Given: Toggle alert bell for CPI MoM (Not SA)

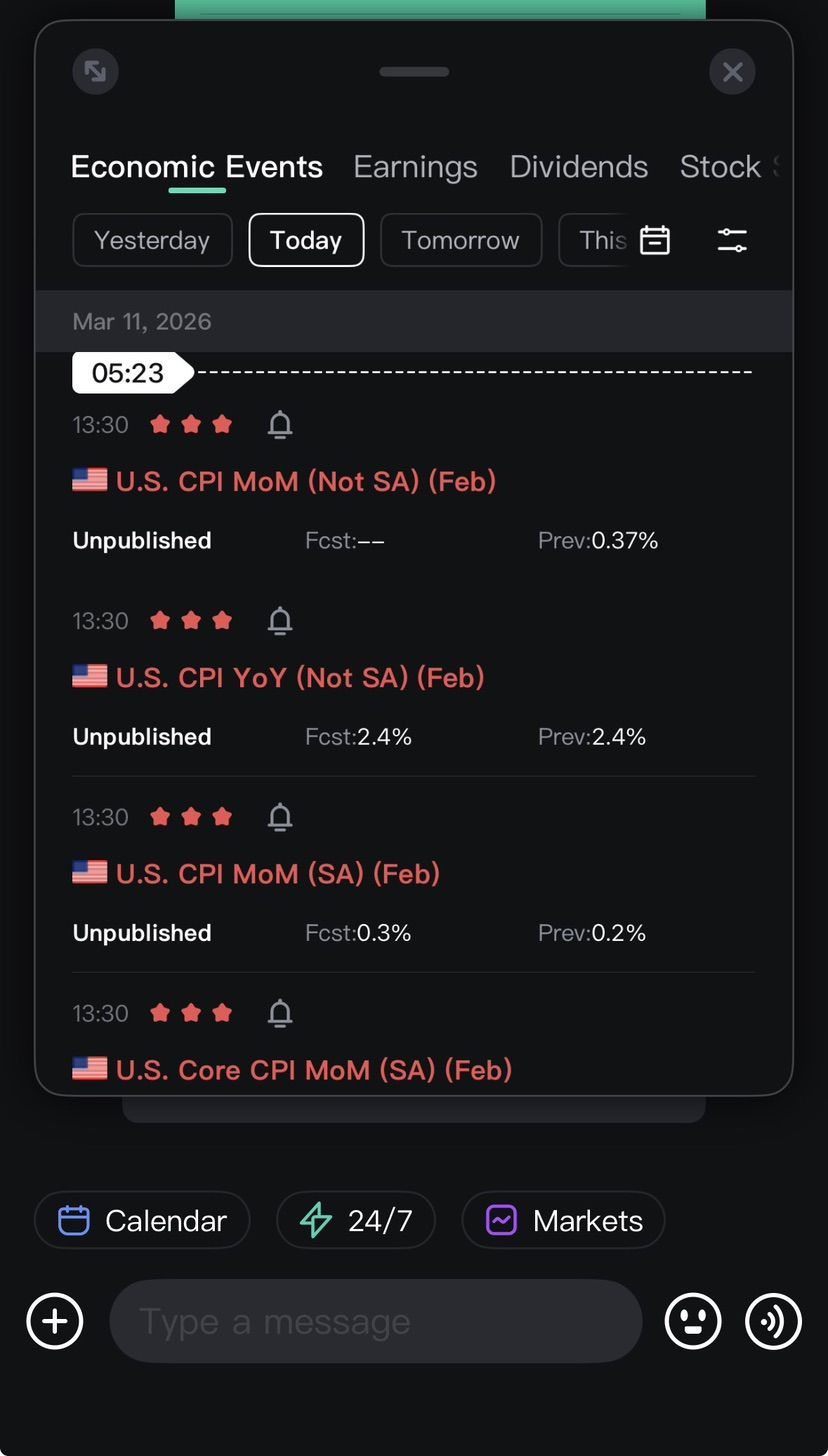Looking at the screenshot, I should (x=280, y=425).
